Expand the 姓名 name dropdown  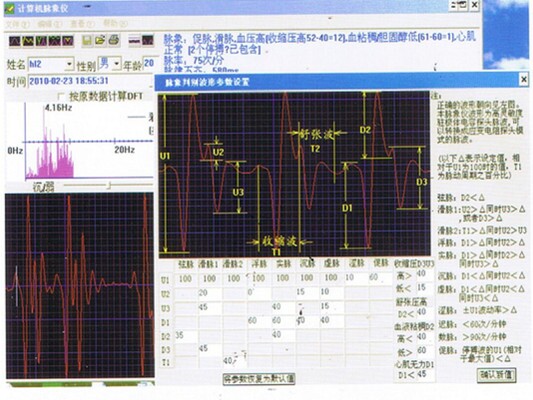click(x=69, y=64)
